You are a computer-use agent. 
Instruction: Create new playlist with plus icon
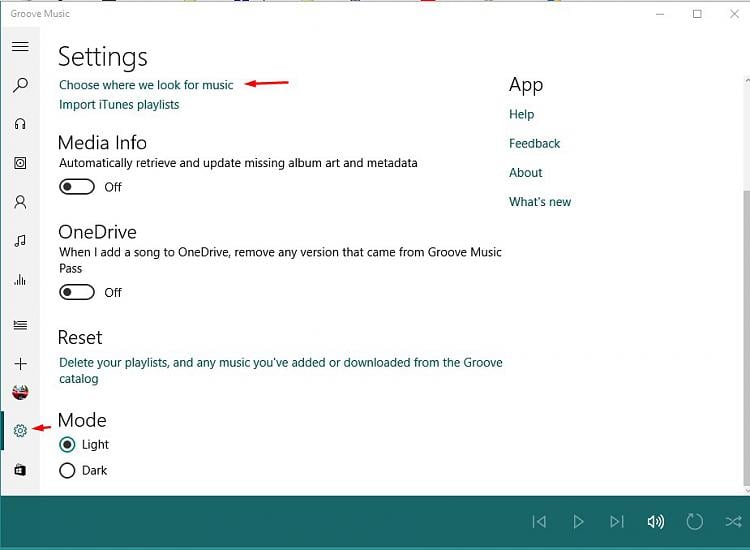click(x=20, y=364)
